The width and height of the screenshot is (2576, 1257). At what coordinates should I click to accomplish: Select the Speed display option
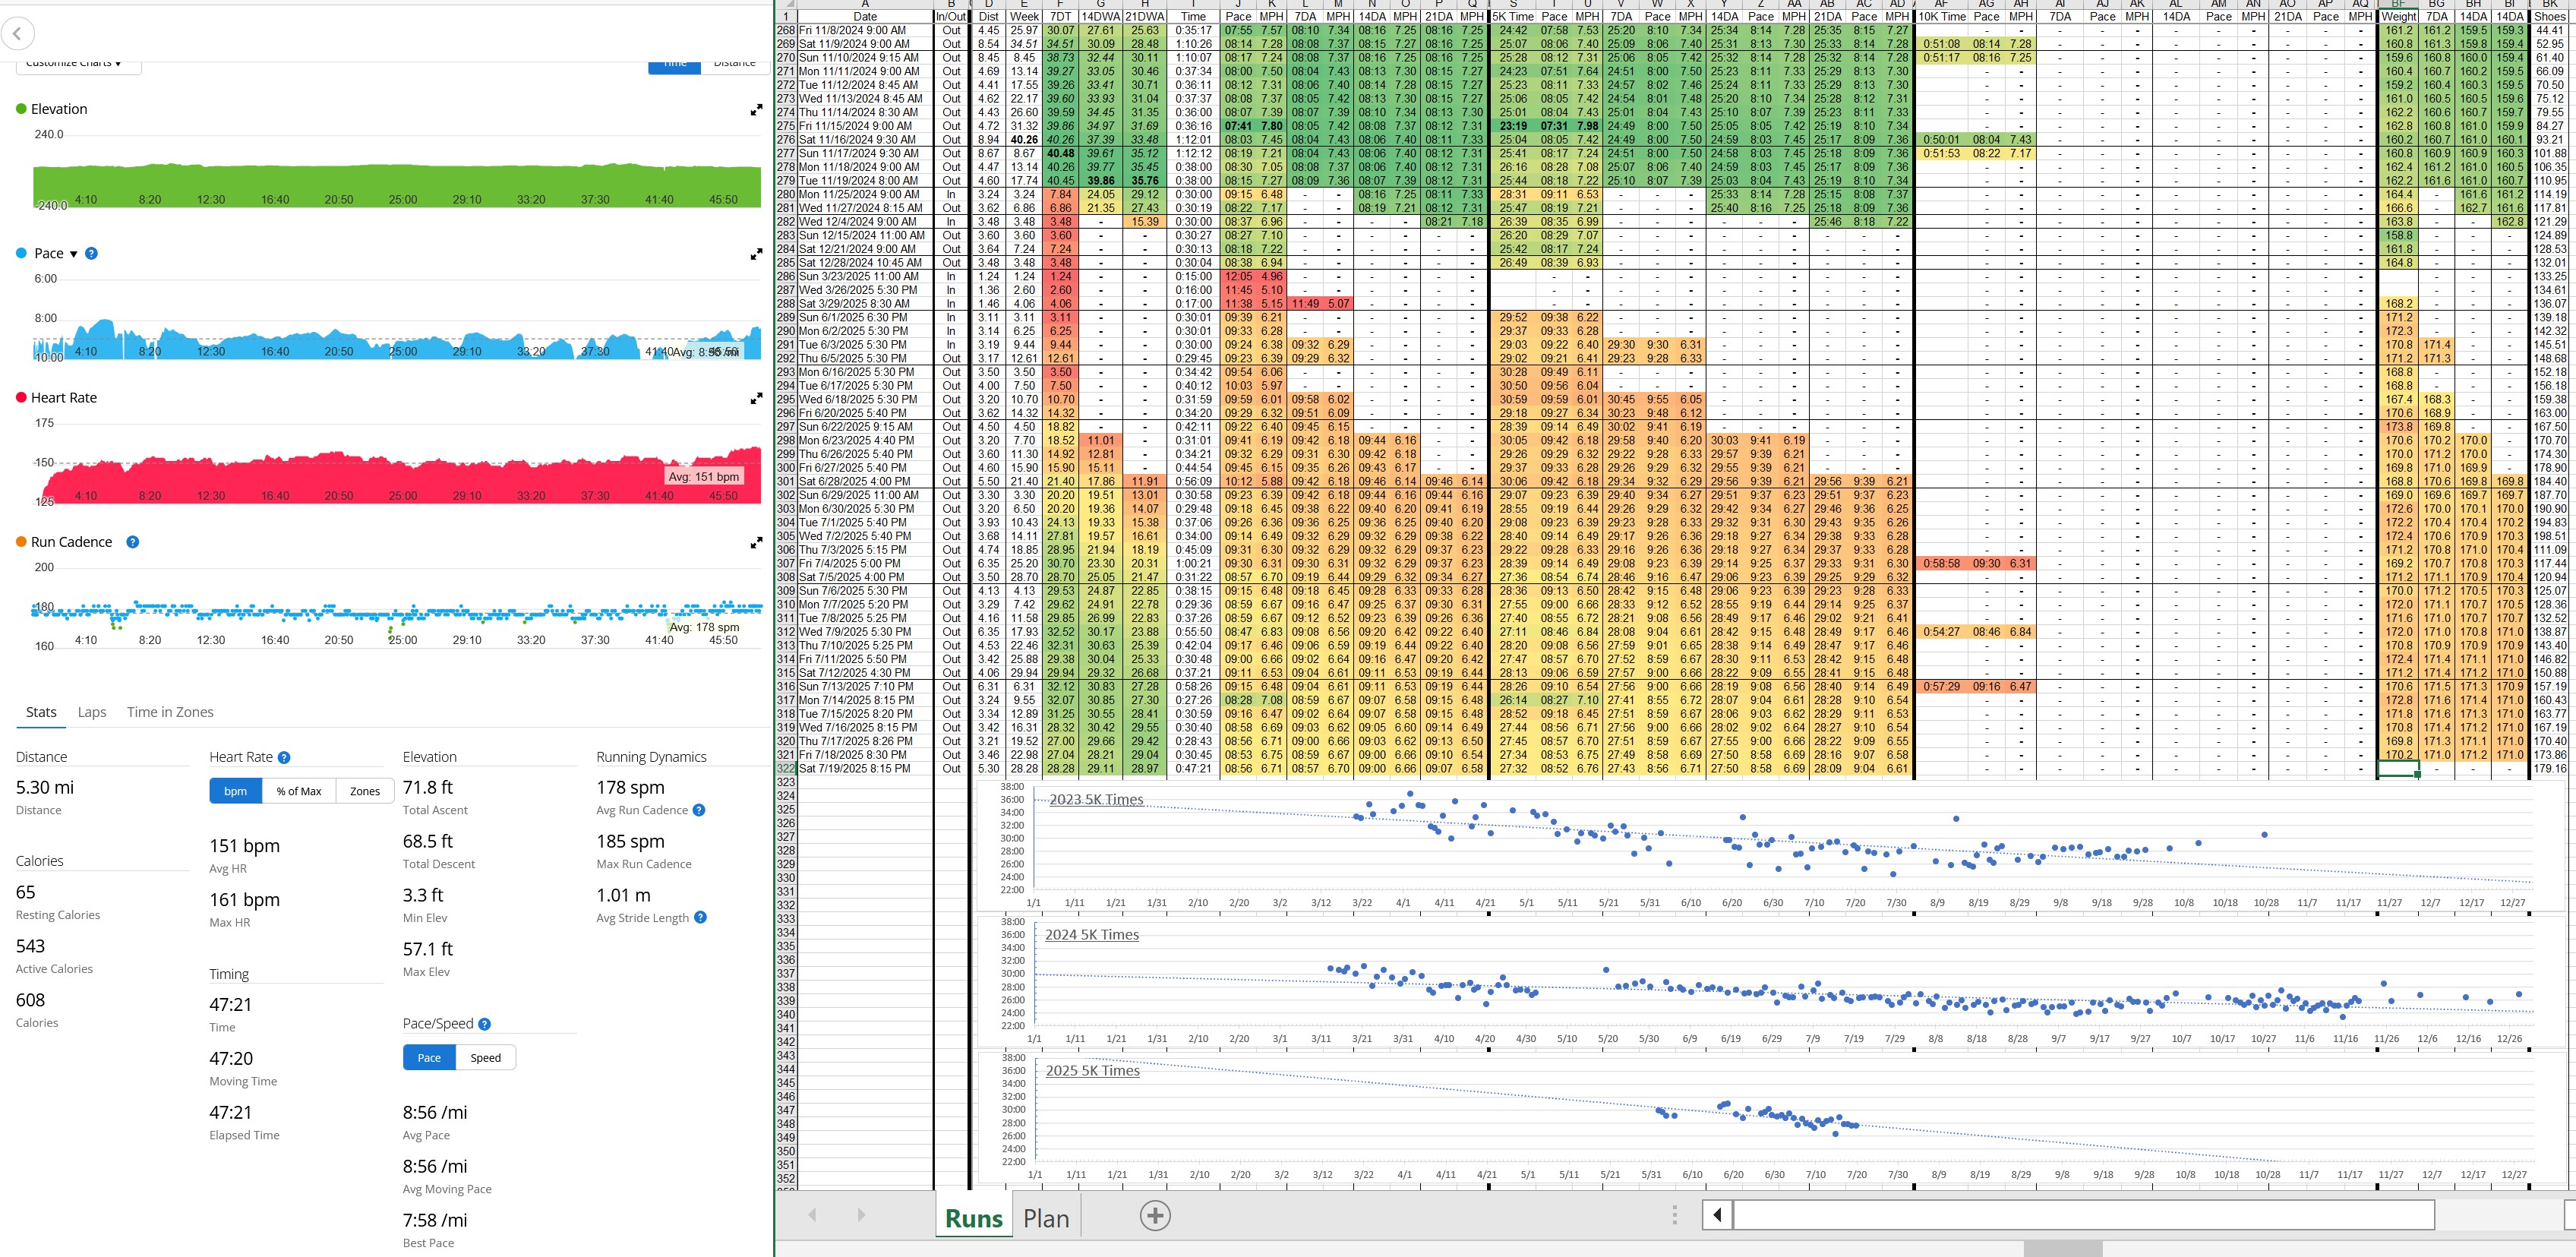click(486, 1058)
